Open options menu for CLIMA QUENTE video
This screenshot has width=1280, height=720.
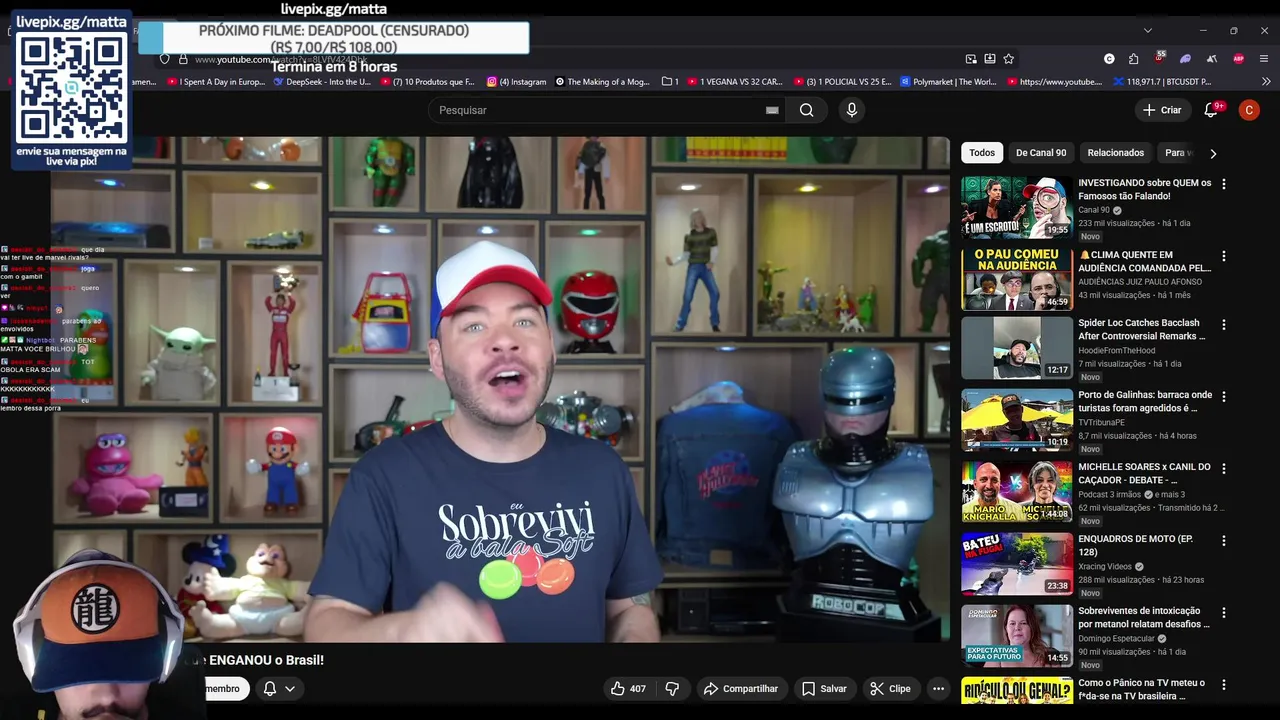coord(1224,256)
